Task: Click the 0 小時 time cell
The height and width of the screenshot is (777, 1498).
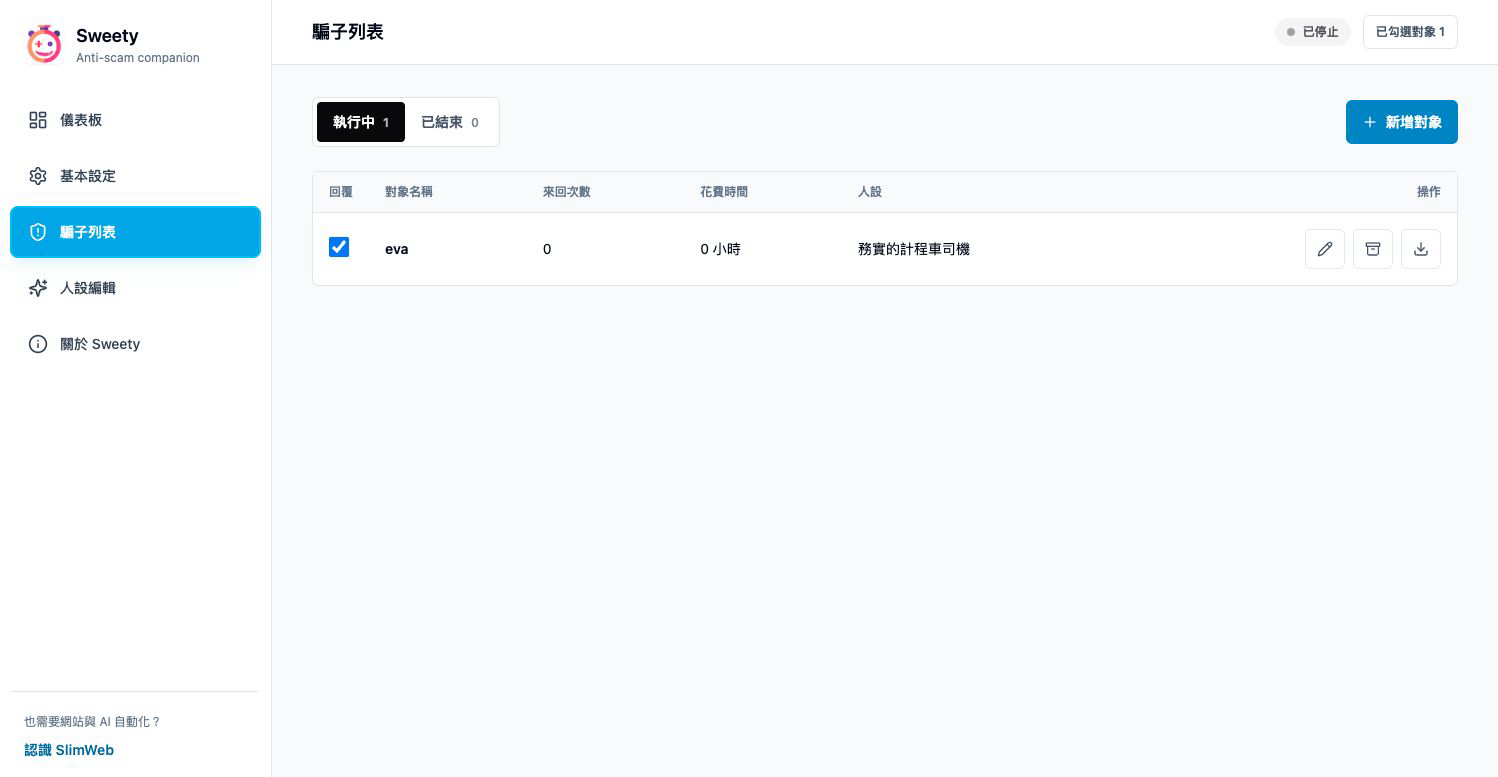Action: (x=720, y=249)
